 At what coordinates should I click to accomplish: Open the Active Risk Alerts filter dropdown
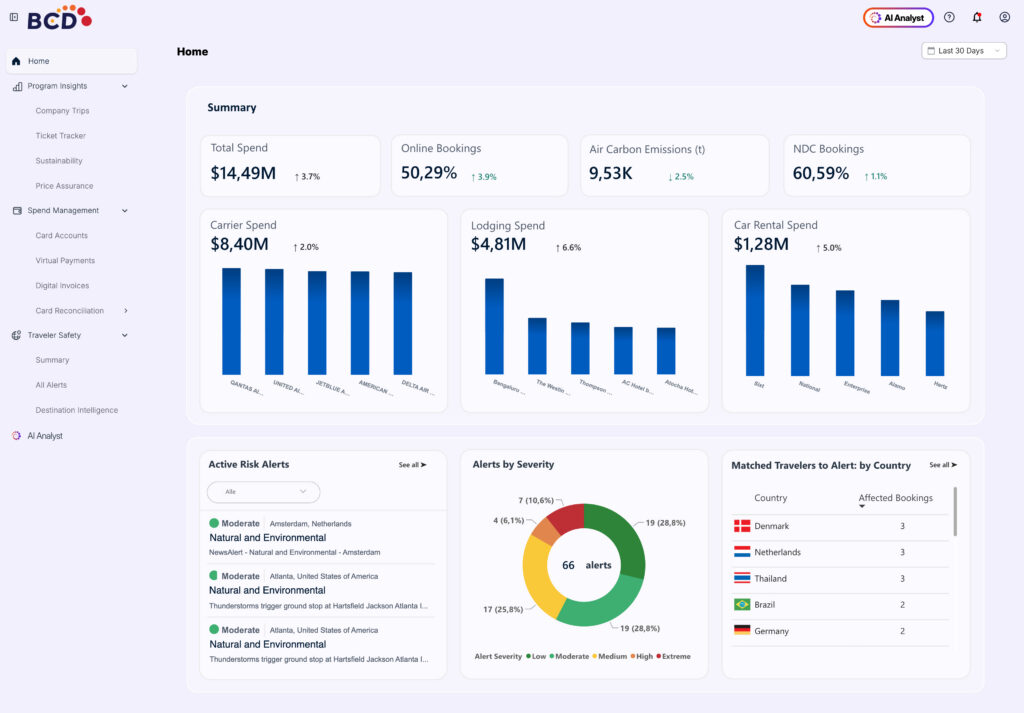[263, 492]
